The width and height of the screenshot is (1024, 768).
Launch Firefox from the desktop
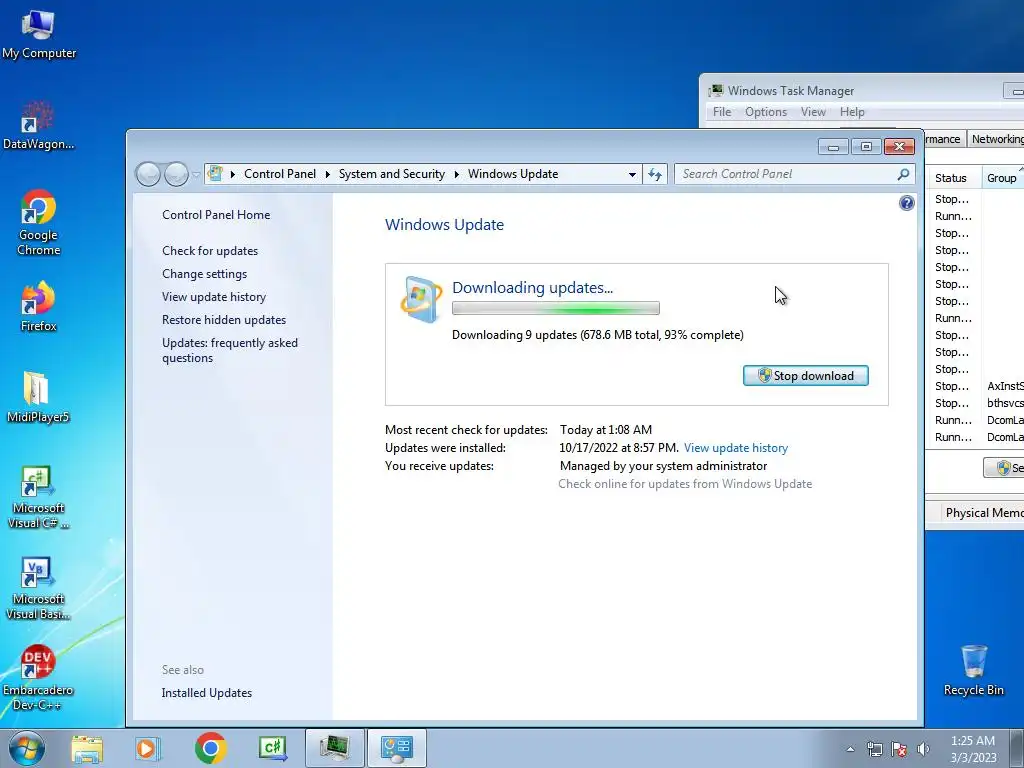coord(39,306)
